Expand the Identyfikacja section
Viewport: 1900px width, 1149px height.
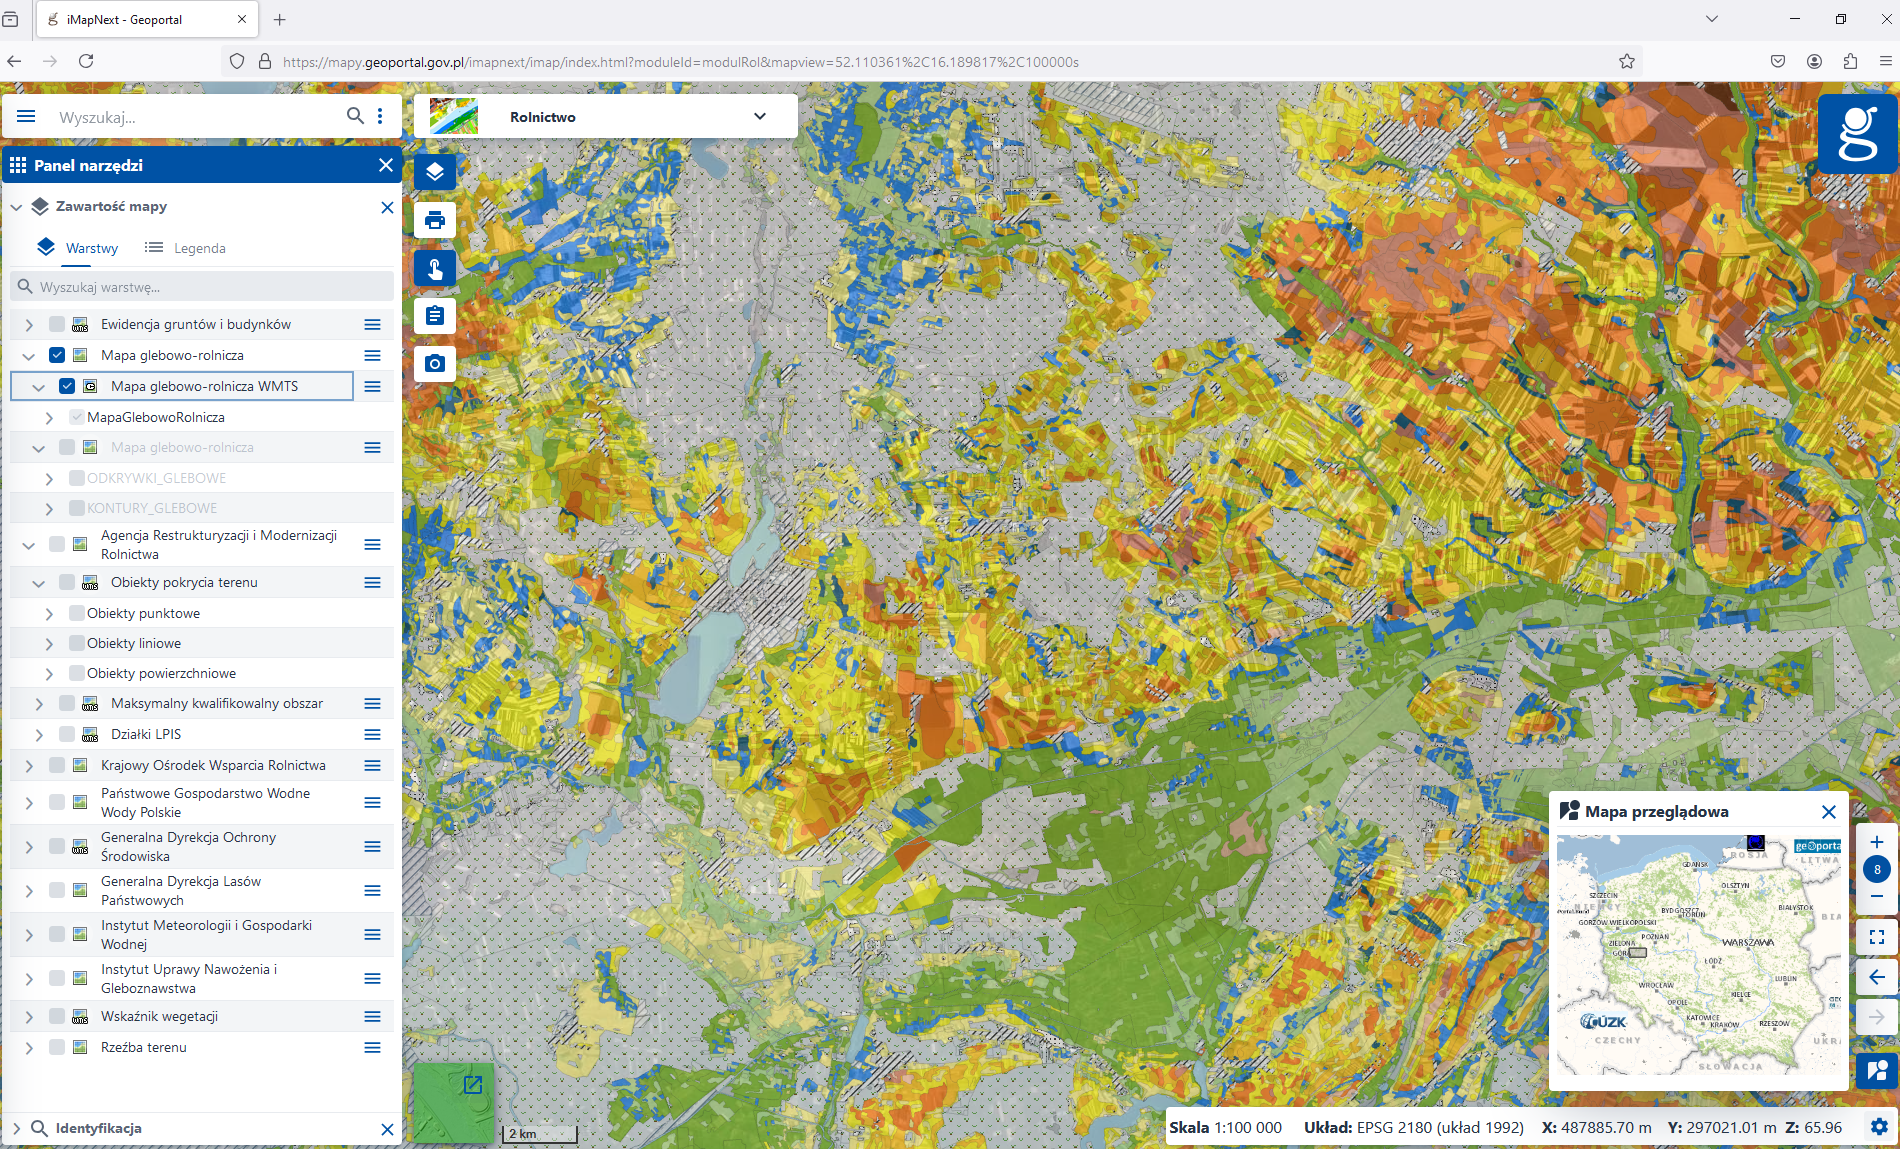pyautogui.click(x=16, y=1128)
